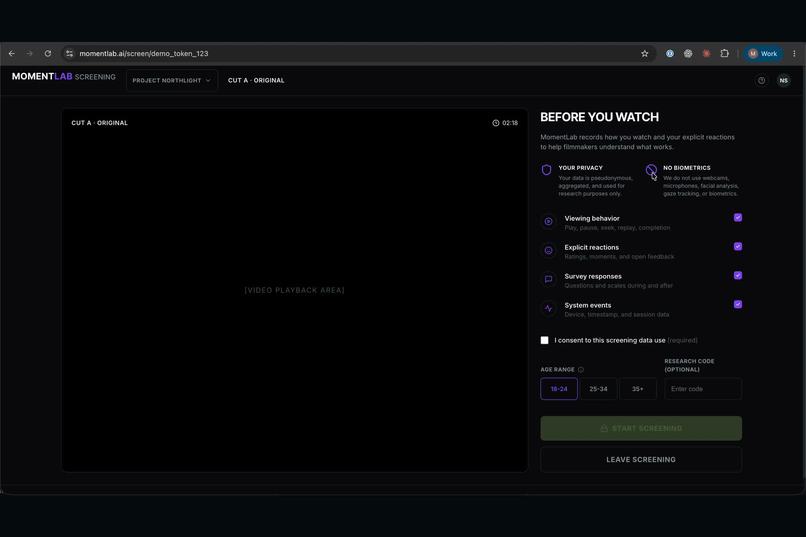This screenshot has width=806, height=537.
Task: Click the clock duration icon beside 02:18
Action: [496, 123]
